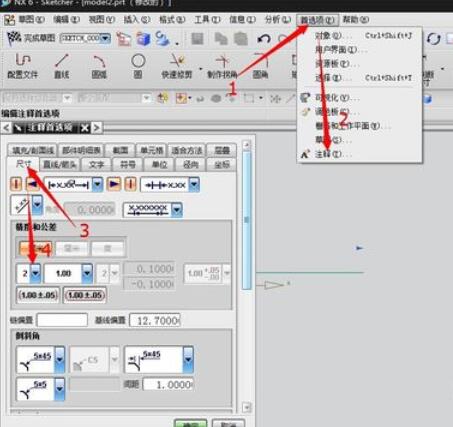
Task: Open the dimension text placement dropdown
Action: tap(97, 184)
